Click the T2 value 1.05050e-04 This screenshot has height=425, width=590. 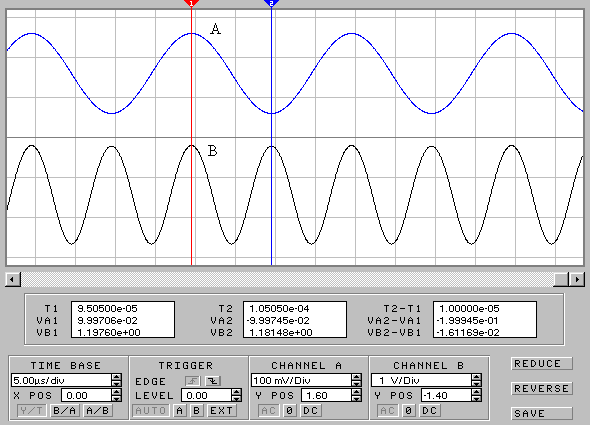coord(279,309)
